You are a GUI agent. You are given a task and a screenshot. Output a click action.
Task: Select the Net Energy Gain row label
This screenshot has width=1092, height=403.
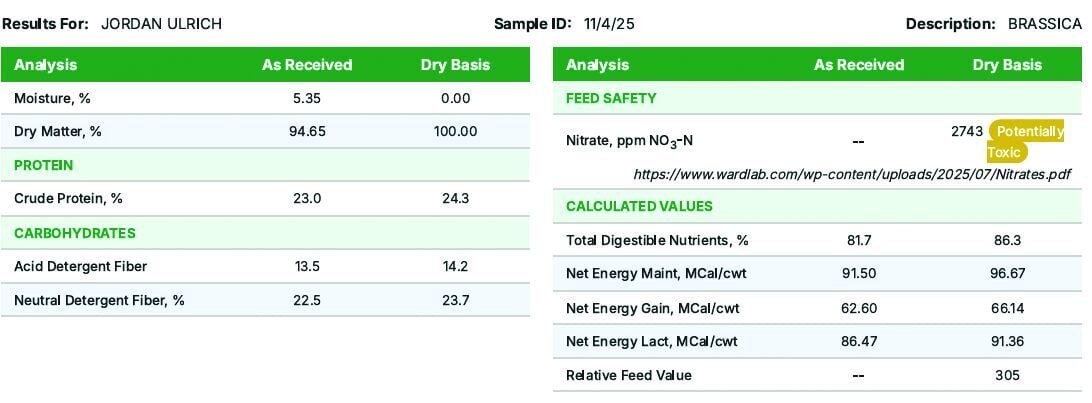tap(652, 308)
